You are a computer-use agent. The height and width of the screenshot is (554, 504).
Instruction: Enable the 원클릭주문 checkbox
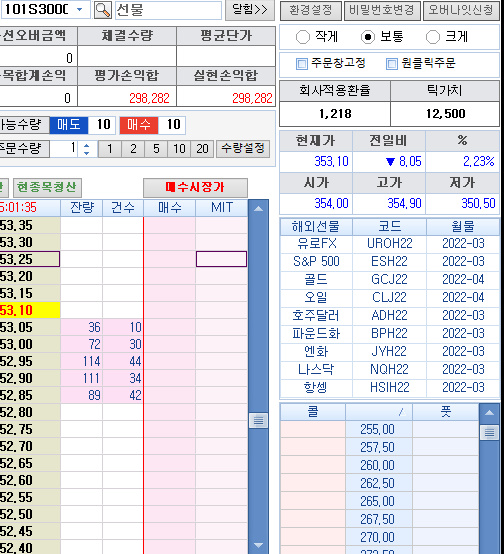[x=392, y=64]
